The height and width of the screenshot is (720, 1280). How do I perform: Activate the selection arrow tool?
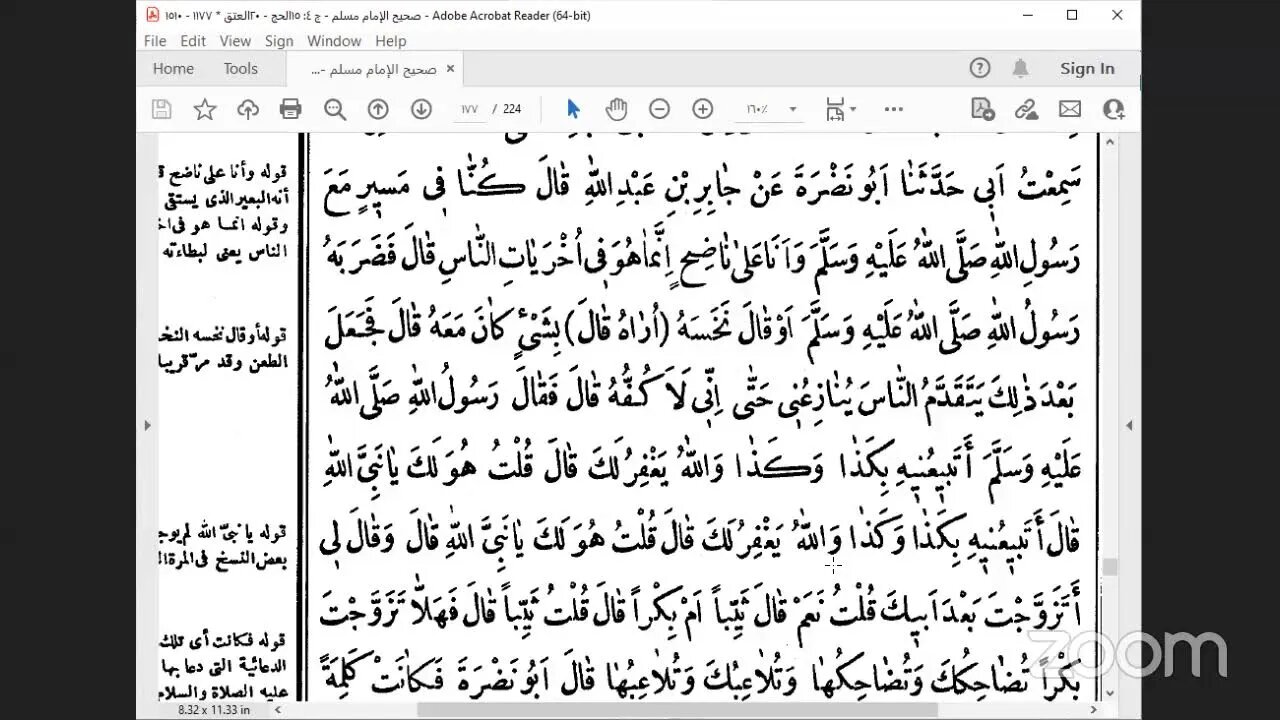click(x=573, y=109)
